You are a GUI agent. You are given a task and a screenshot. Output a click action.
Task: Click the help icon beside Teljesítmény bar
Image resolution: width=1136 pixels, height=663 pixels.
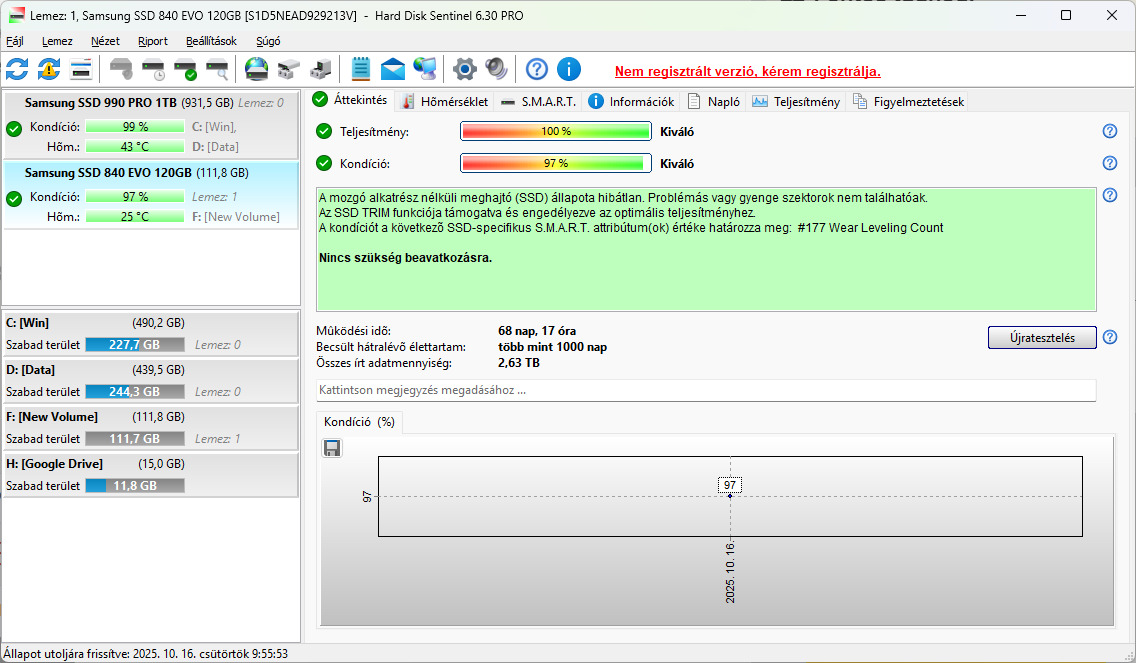pyautogui.click(x=1109, y=131)
